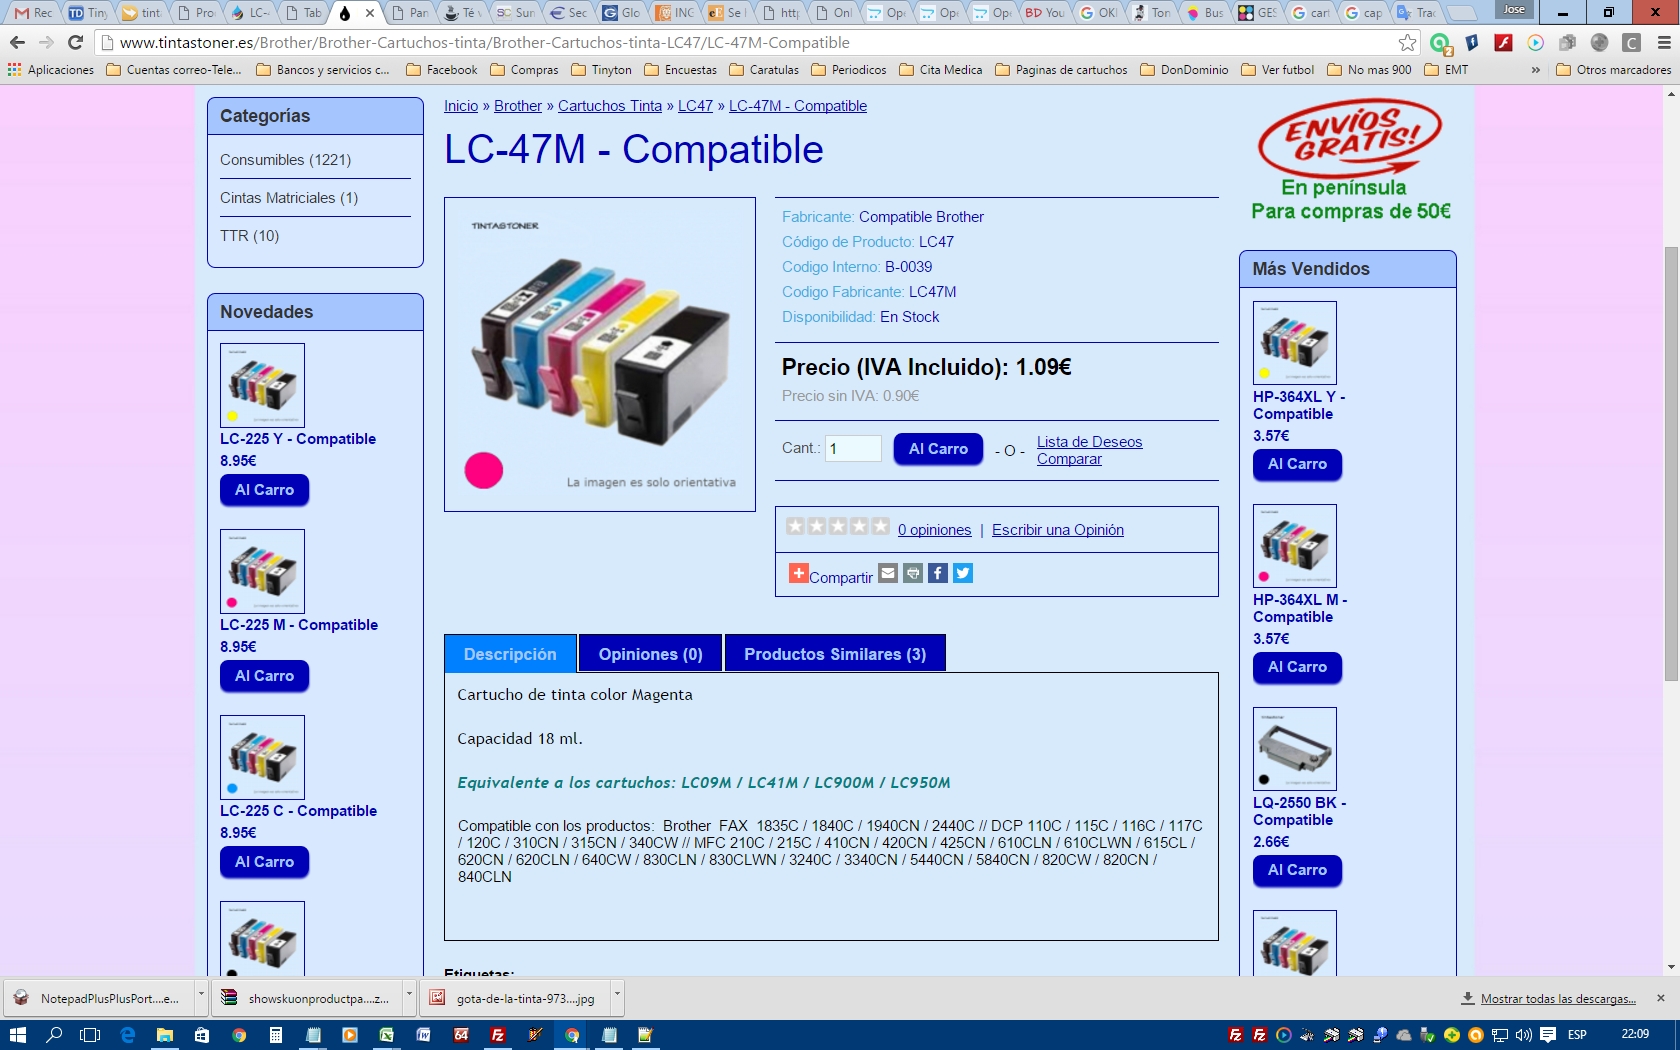Select TTR (10) category
This screenshot has height=1050, width=1680.
pyautogui.click(x=250, y=236)
